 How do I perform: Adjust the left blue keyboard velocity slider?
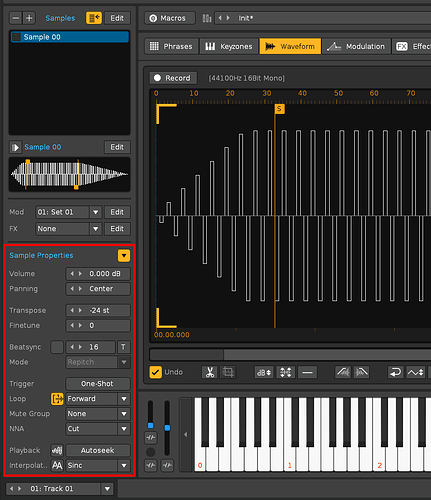150,426
